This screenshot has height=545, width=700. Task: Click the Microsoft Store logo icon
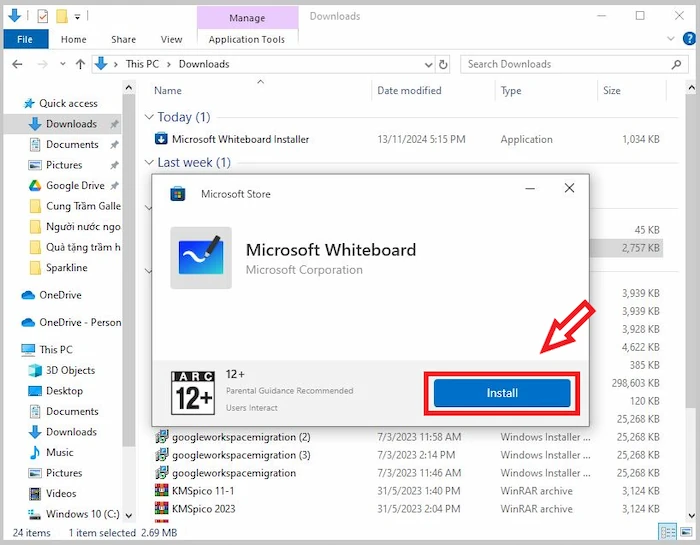point(178,194)
